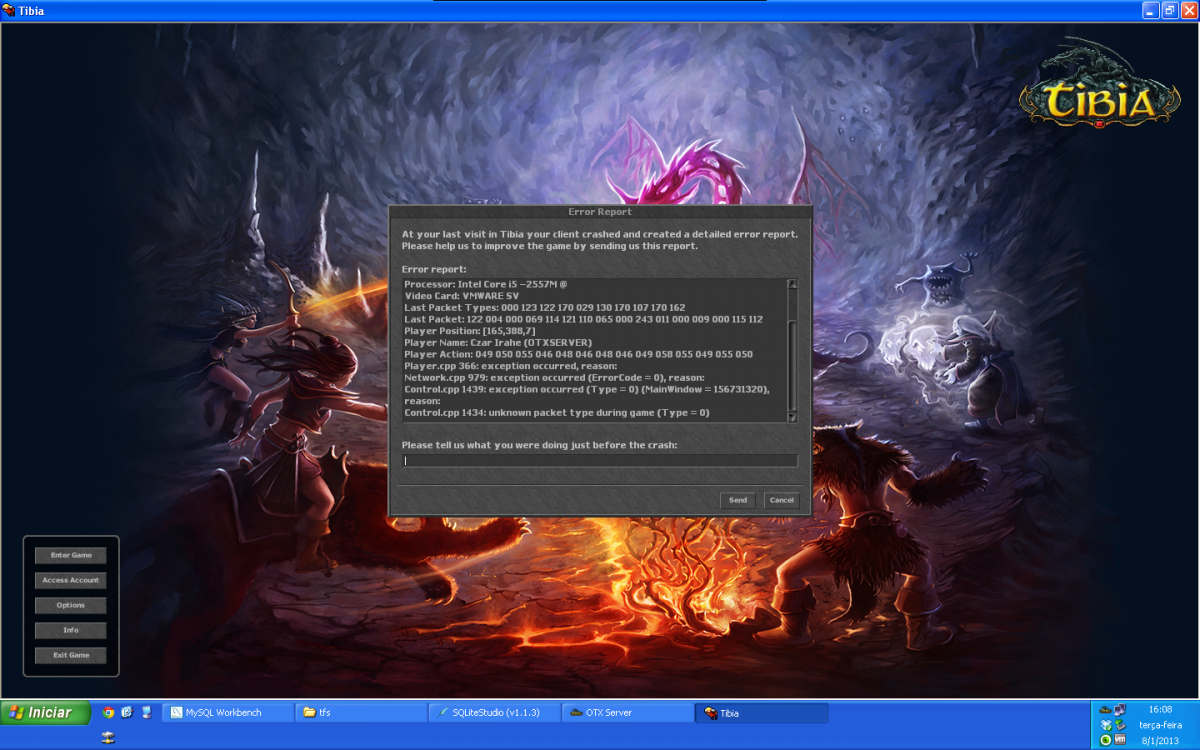Click the Tibia title bar icon
This screenshot has height=750, width=1200.
[x=9, y=10]
